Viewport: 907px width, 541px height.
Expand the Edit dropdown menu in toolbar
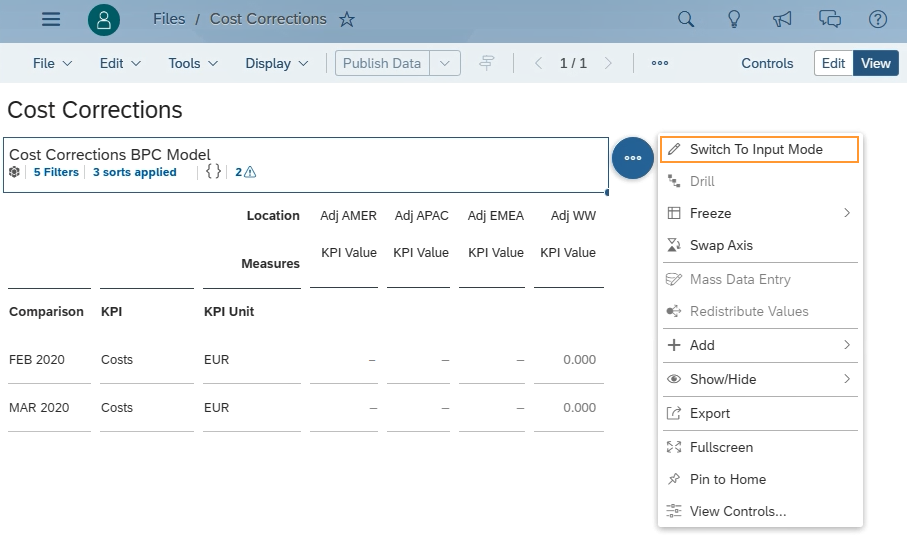click(x=120, y=63)
